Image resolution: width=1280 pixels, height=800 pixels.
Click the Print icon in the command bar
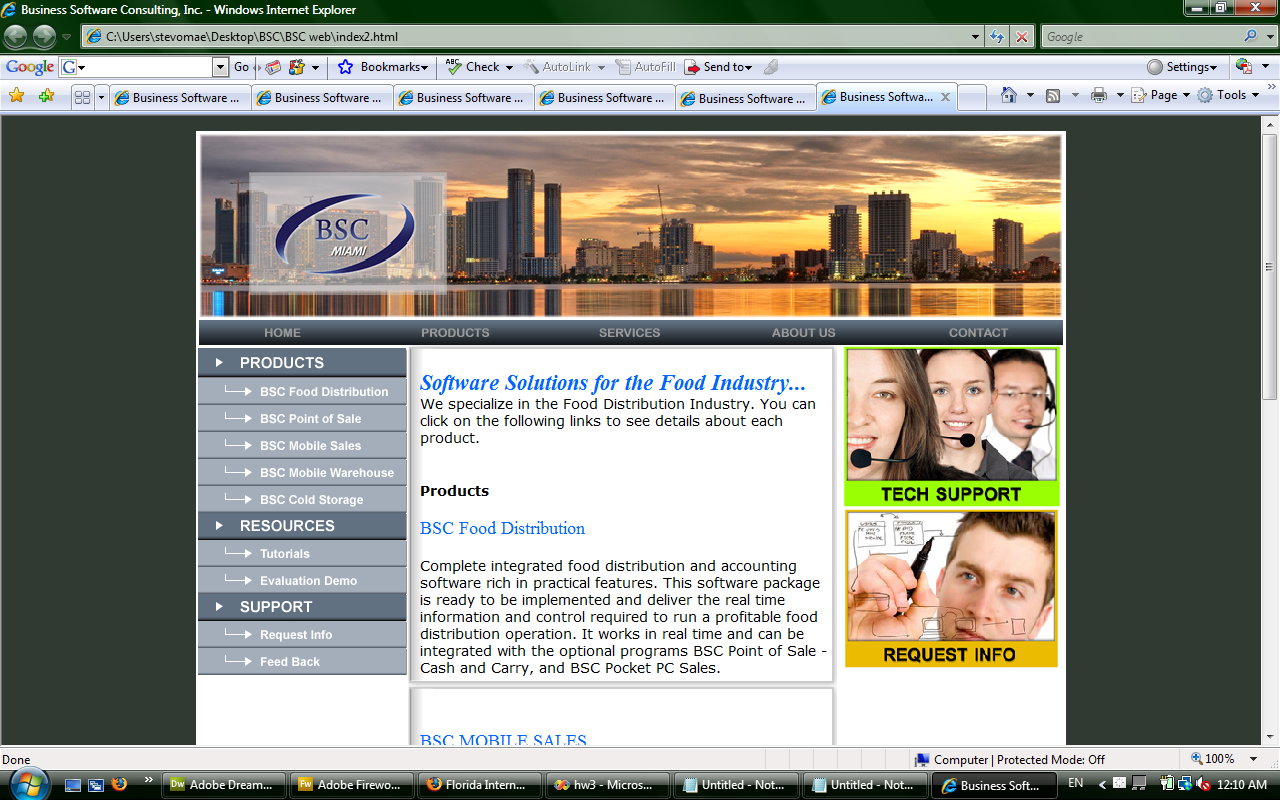[1099, 95]
